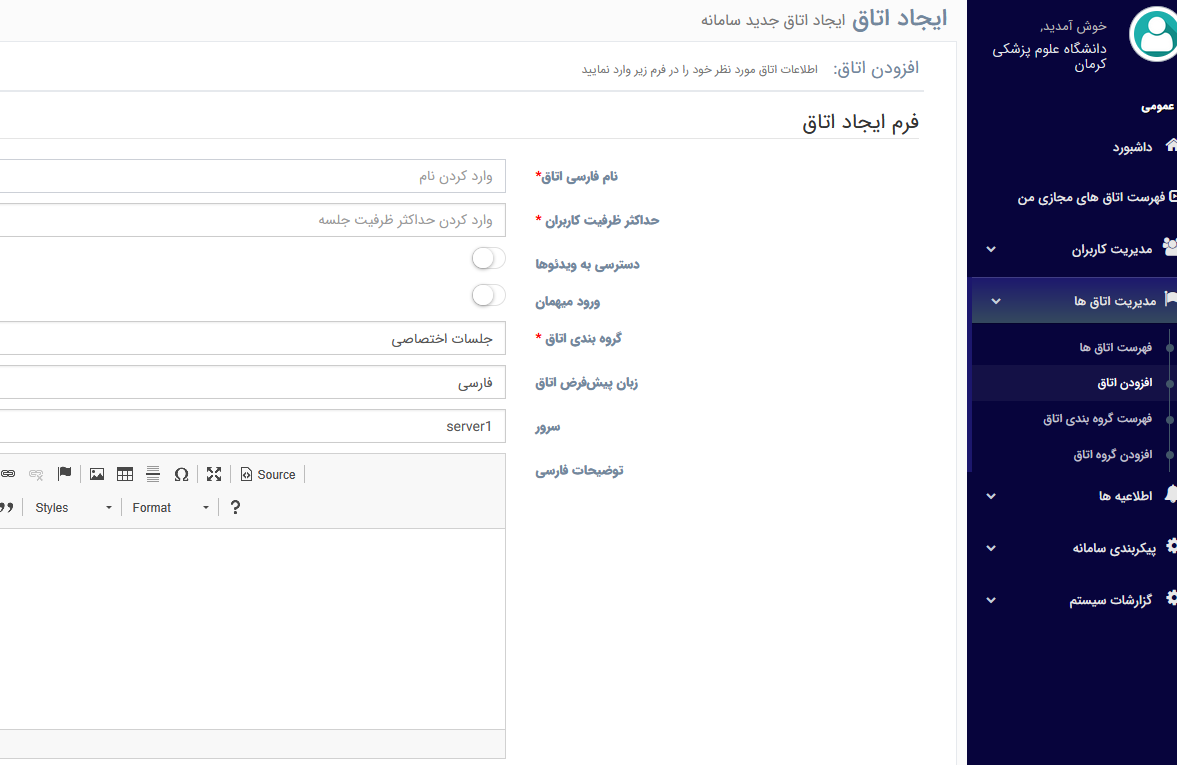Click the editor help question mark

pyautogui.click(x=235, y=507)
